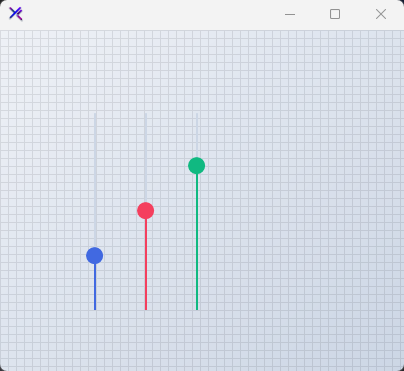Maximize the window
Image resolution: width=404 pixels, height=371 pixels.
tap(335, 14)
